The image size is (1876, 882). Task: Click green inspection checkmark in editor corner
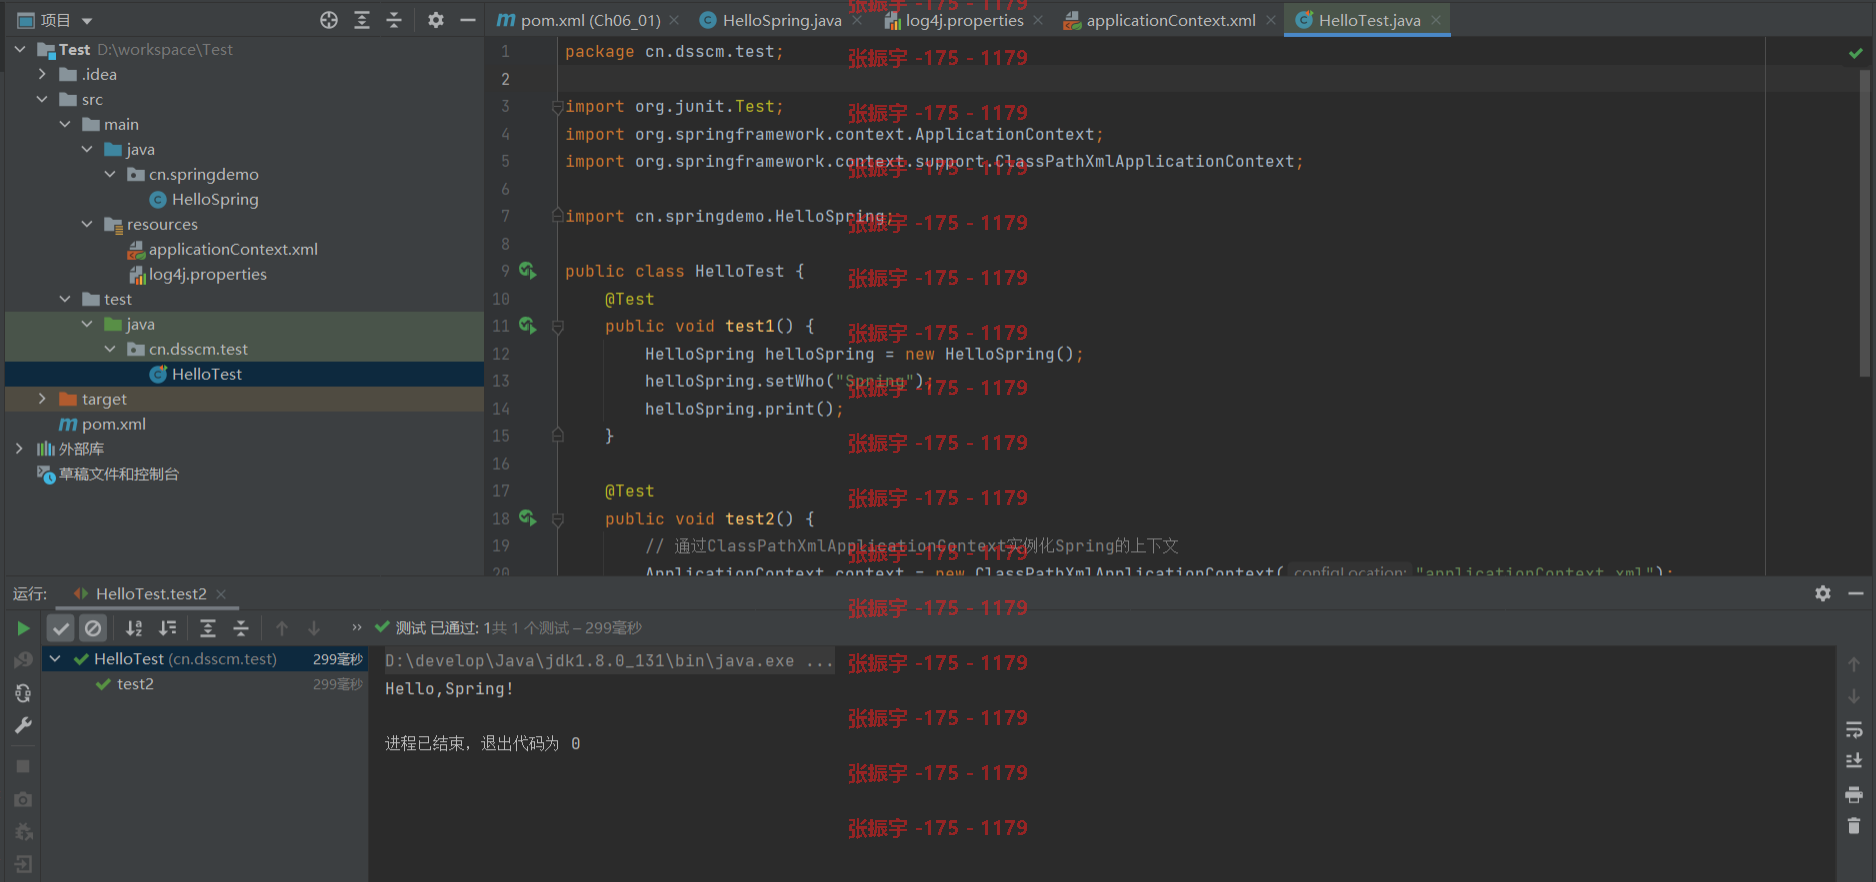[x=1856, y=53]
